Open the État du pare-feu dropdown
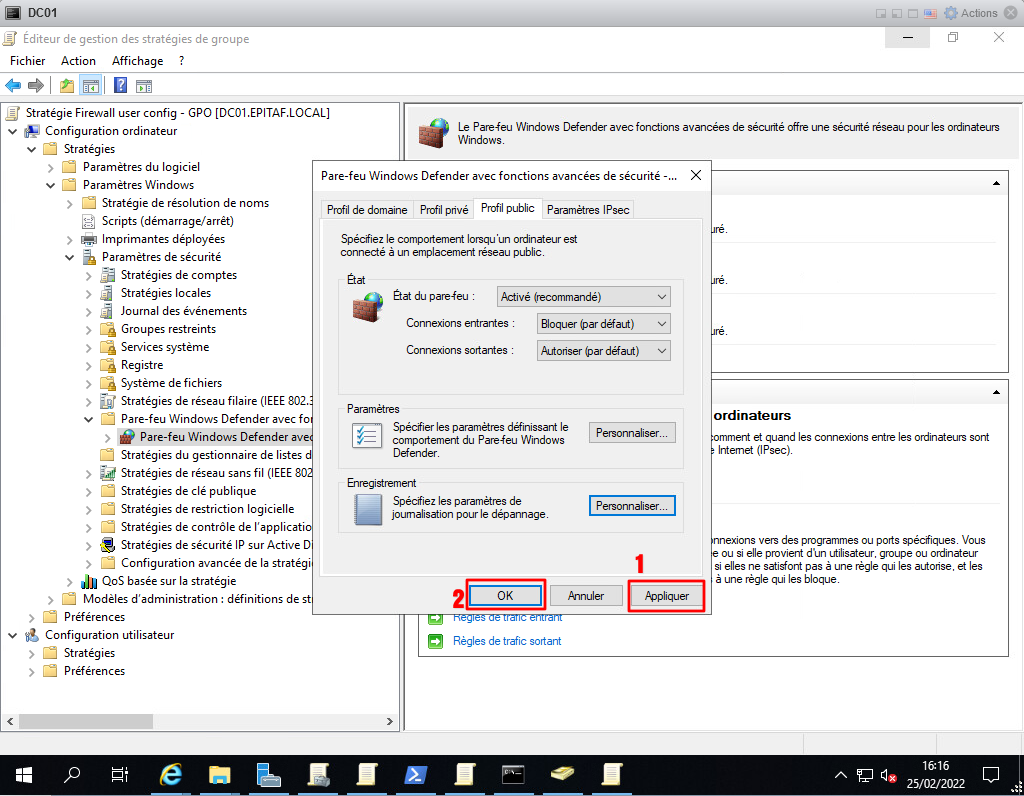This screenshot has height=796, width=1024. point(584,296)
